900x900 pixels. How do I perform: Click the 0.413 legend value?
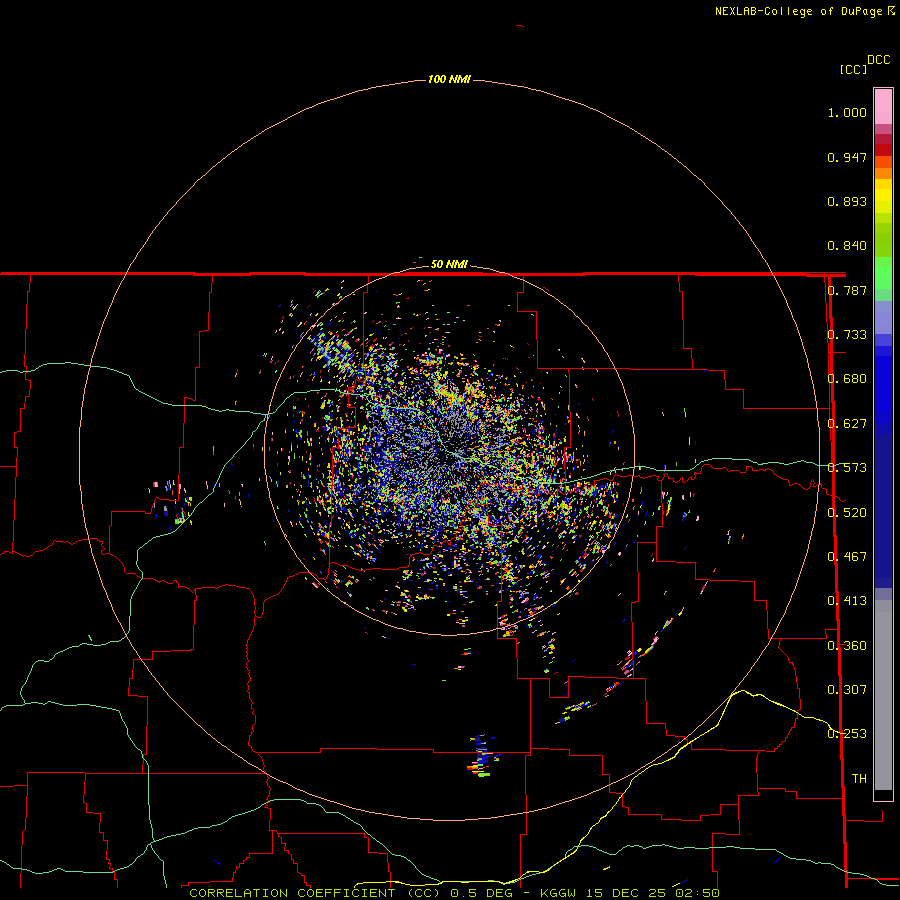click(x=847, y=601)
